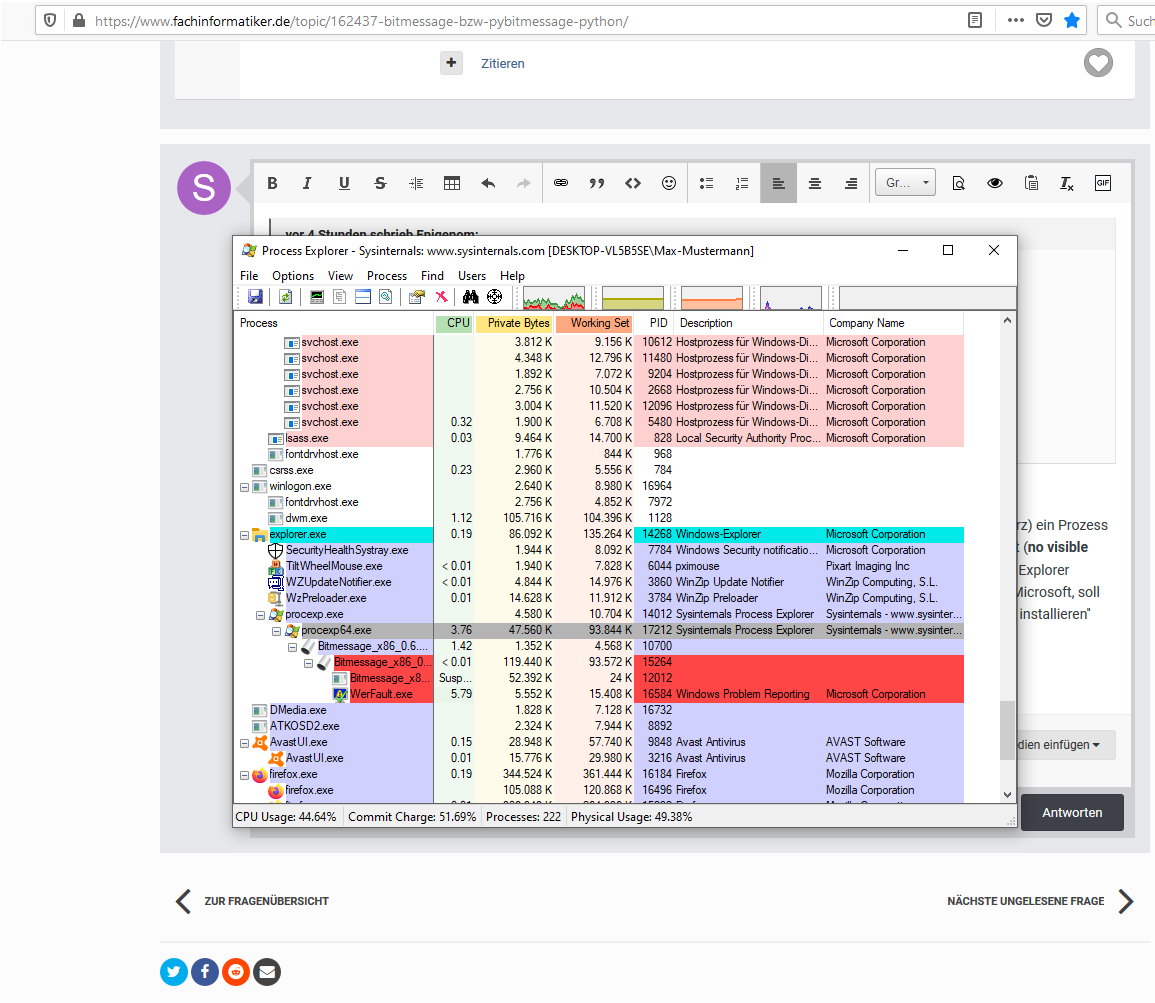Insert a table in the editor

pos(452,183)
